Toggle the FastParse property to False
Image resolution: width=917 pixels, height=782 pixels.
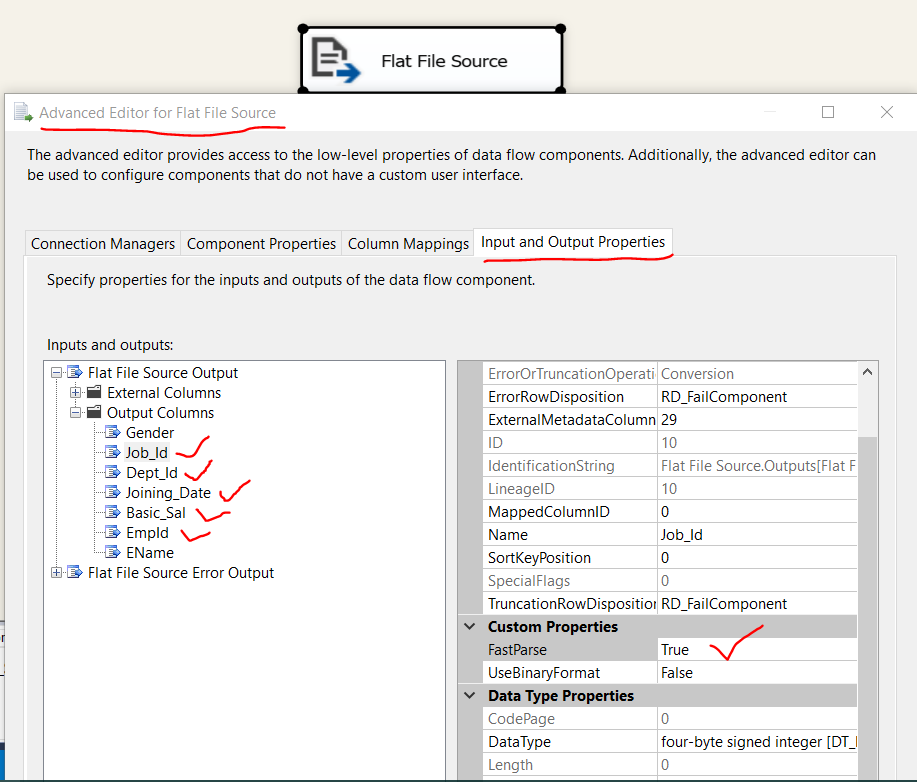pos(752,649)
